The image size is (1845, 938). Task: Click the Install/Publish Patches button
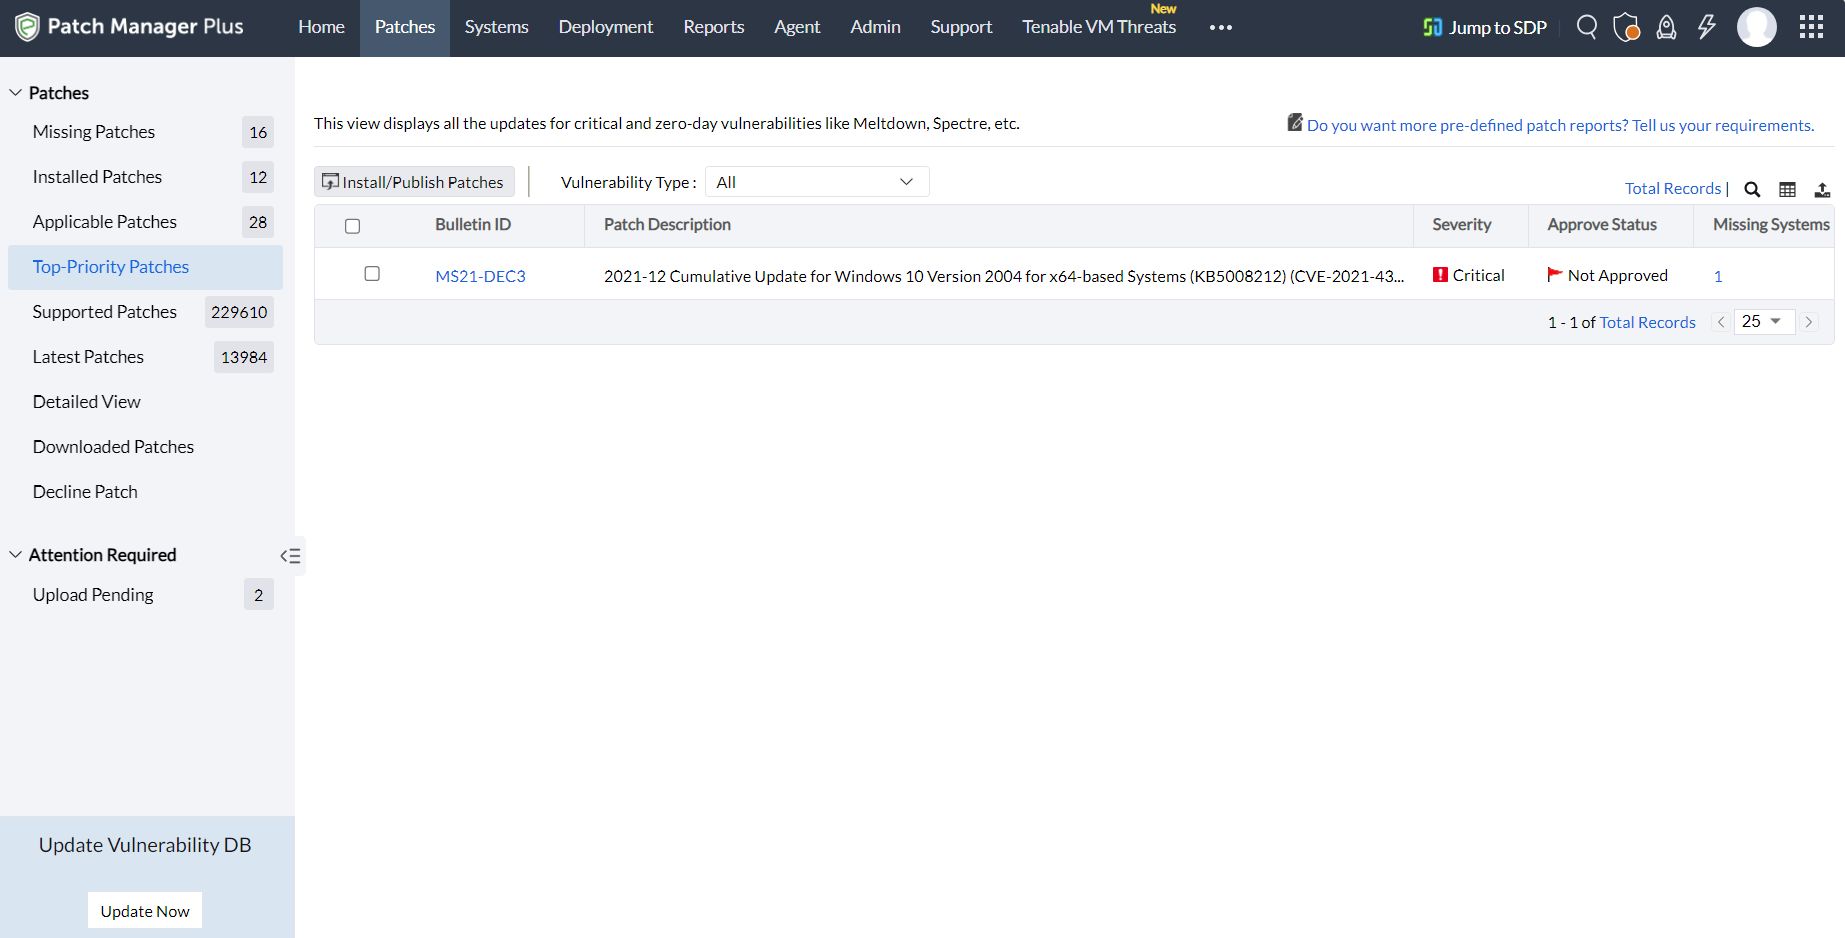coord(414,182)
